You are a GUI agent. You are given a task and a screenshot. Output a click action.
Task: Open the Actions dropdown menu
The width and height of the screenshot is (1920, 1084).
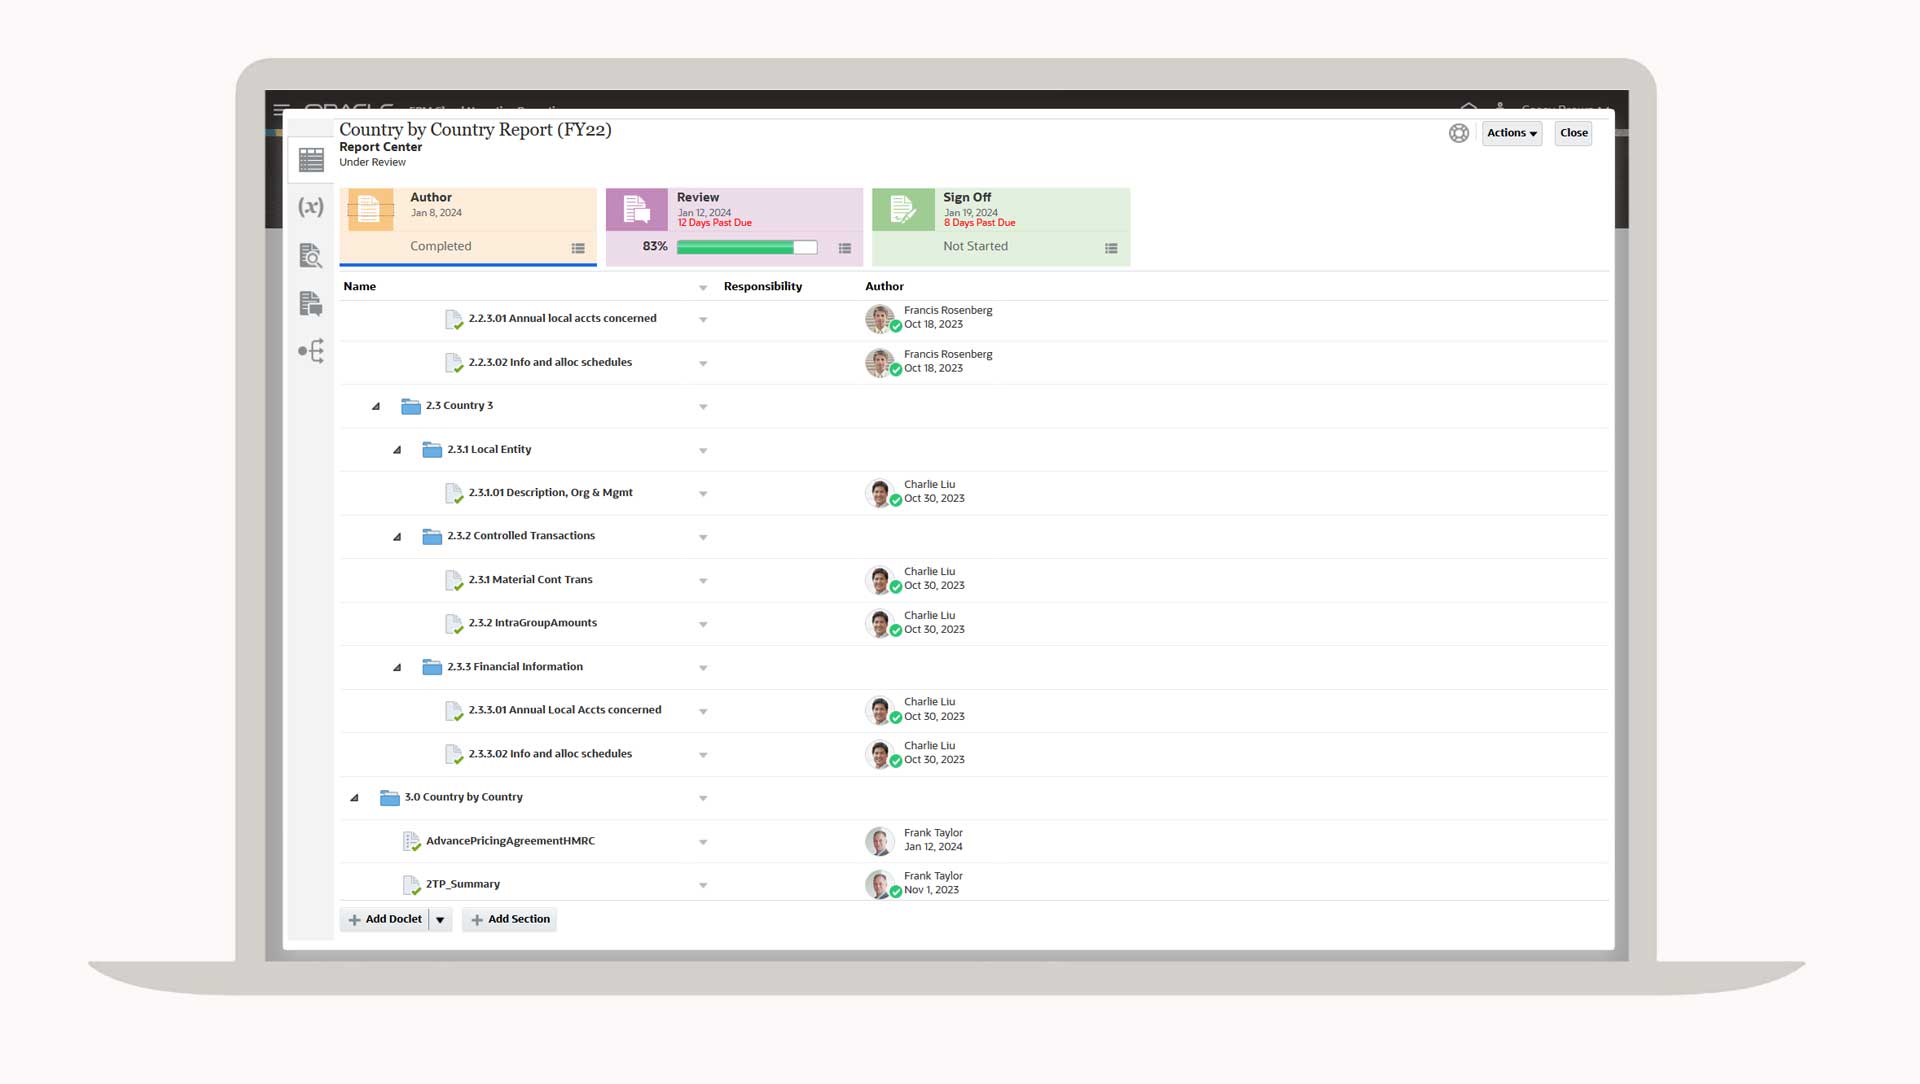pyautogui.click(x=1511, y=133)
